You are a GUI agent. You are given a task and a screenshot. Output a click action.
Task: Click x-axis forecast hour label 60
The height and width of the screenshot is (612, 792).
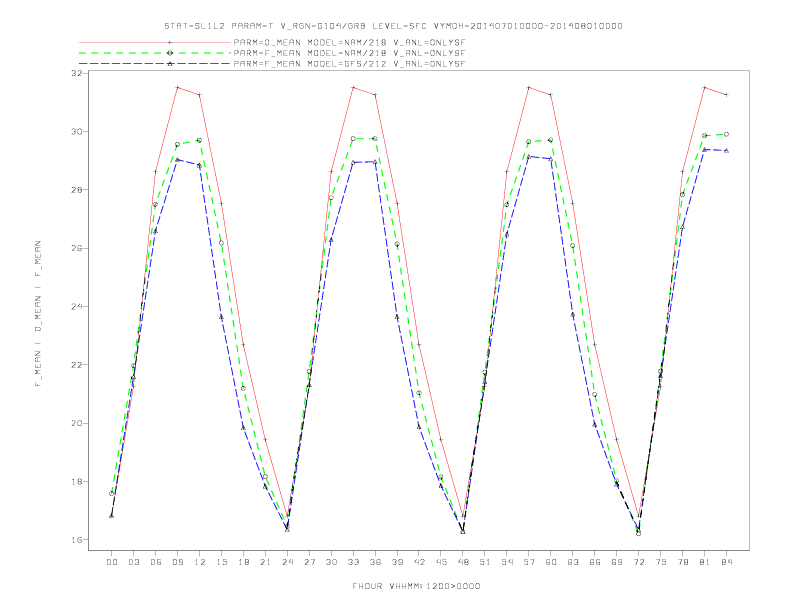click(x=551, y=562)
